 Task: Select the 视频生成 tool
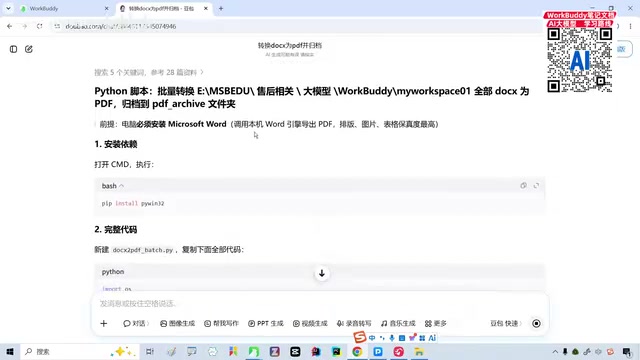(x=310, y=324)
